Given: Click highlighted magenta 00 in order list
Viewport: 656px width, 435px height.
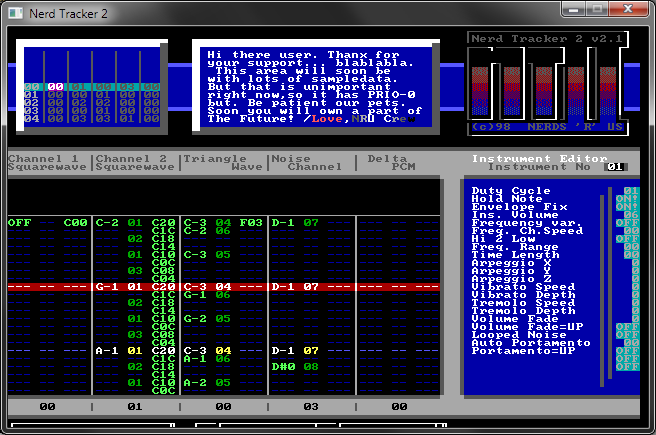Looking at the screenshot, I should pyautogui.click(x=55, y=87).
